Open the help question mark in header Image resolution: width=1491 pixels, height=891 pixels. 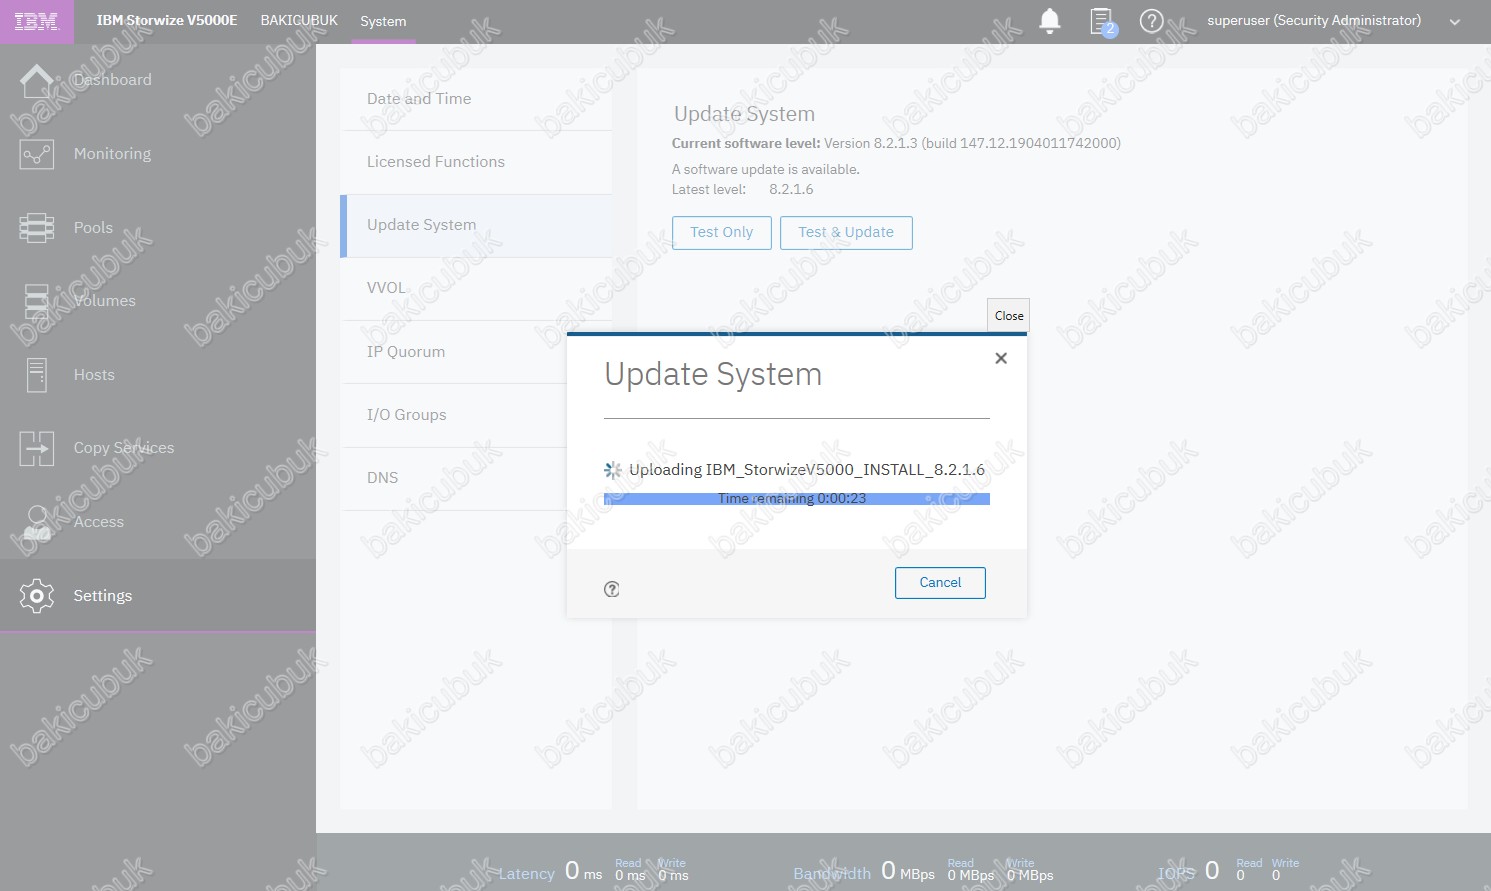pos(1151,21)
